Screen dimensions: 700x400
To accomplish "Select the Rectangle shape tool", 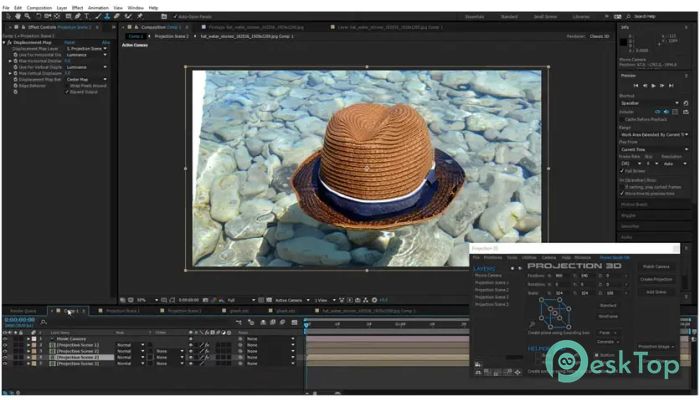I will (68, 16).
